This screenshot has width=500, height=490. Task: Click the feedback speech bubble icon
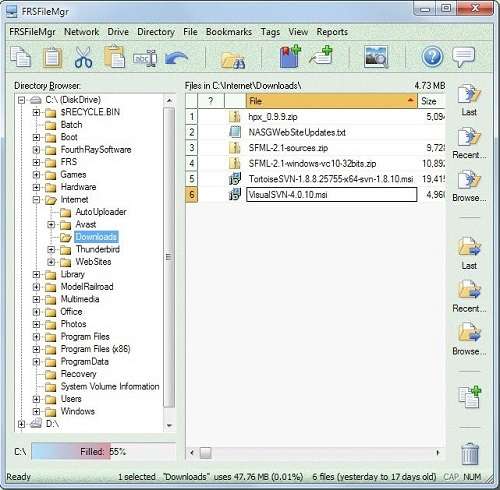[464, 57]
